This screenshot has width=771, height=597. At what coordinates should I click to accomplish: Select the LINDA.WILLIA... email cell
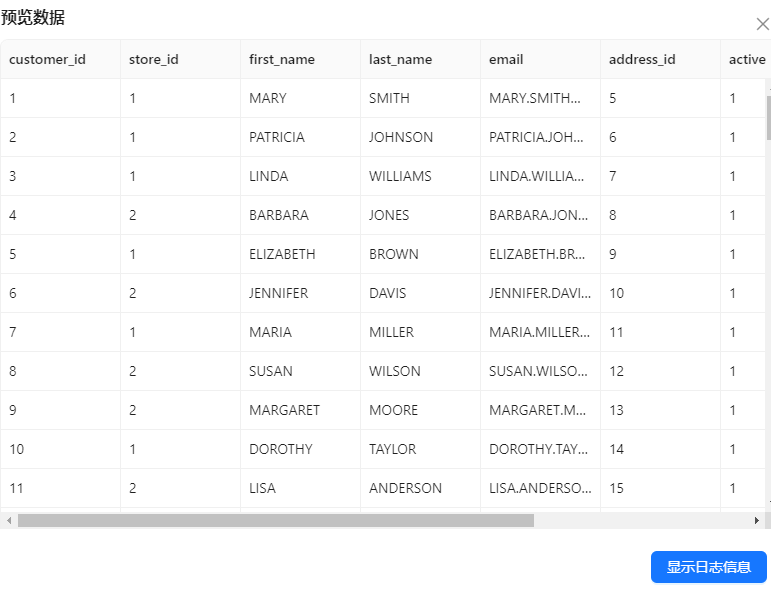click(x=537, y=176)
